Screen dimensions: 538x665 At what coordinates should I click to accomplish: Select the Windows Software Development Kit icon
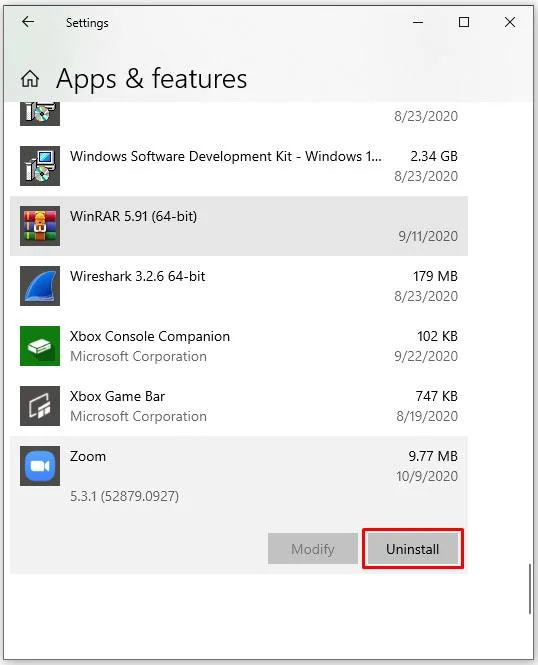40,166
